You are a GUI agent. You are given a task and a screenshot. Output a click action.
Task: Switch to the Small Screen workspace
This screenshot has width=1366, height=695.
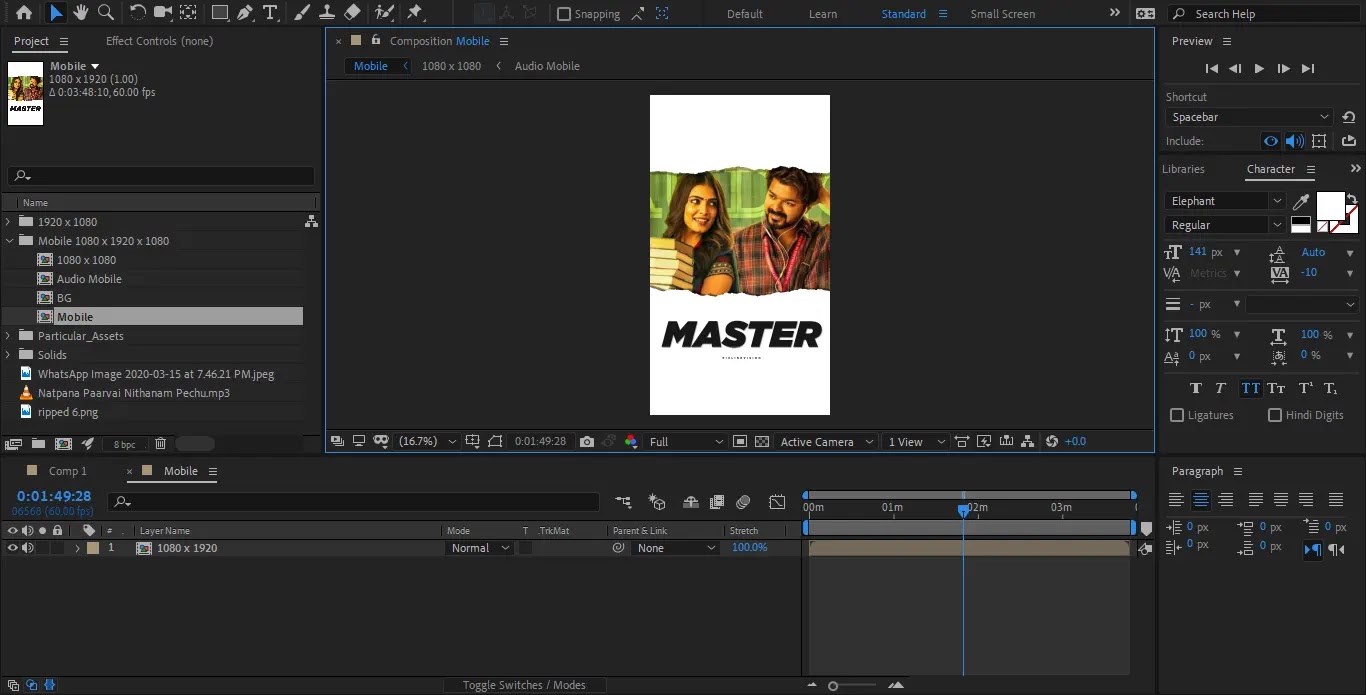click(x=1003, y=14)
